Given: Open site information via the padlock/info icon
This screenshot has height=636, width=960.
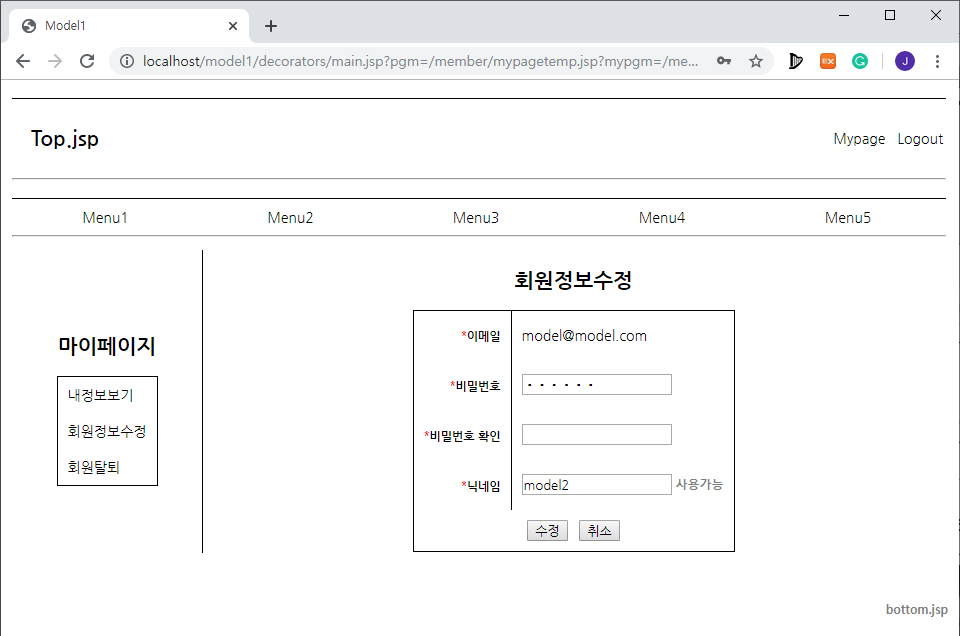Looking at the screenshot, I should pos(126,61).
